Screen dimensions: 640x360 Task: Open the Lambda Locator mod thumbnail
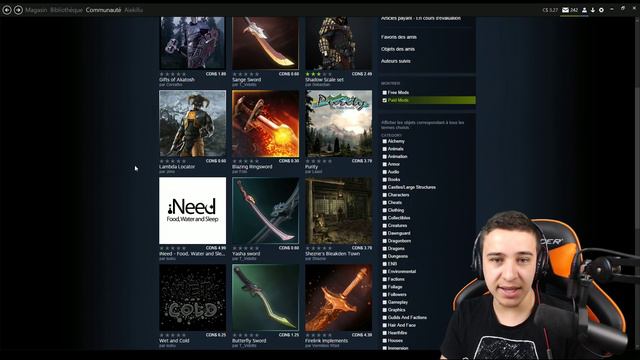pyautogui.click(x=192, y=123)
